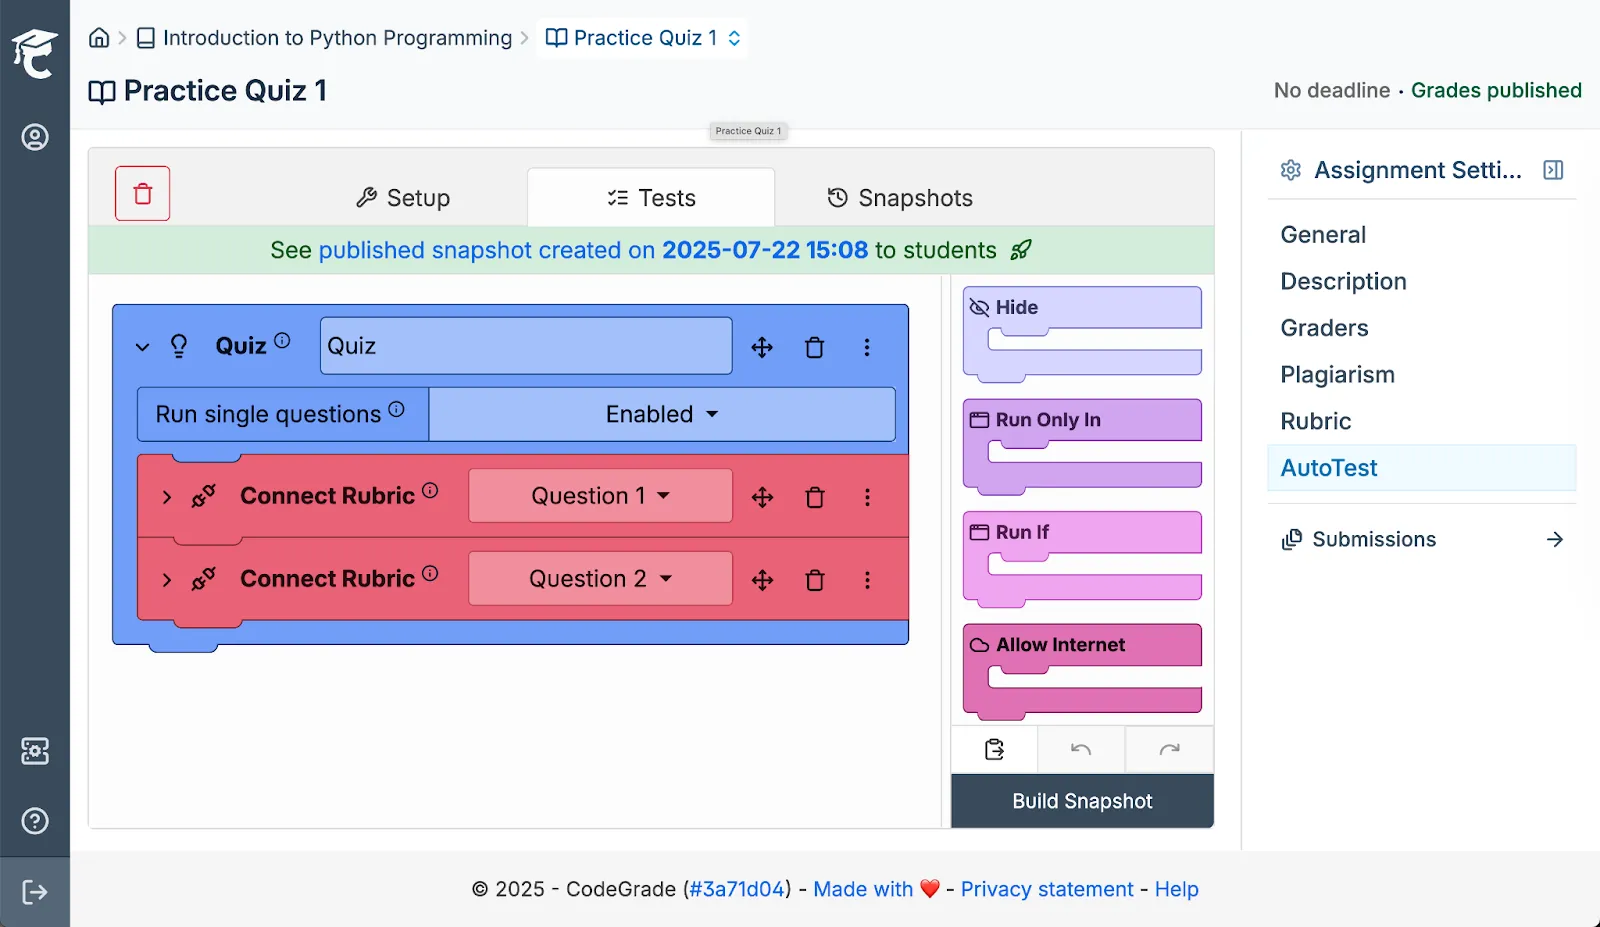Click the clipboard paste icon above Build Snapshot

[x=994, y=749]
